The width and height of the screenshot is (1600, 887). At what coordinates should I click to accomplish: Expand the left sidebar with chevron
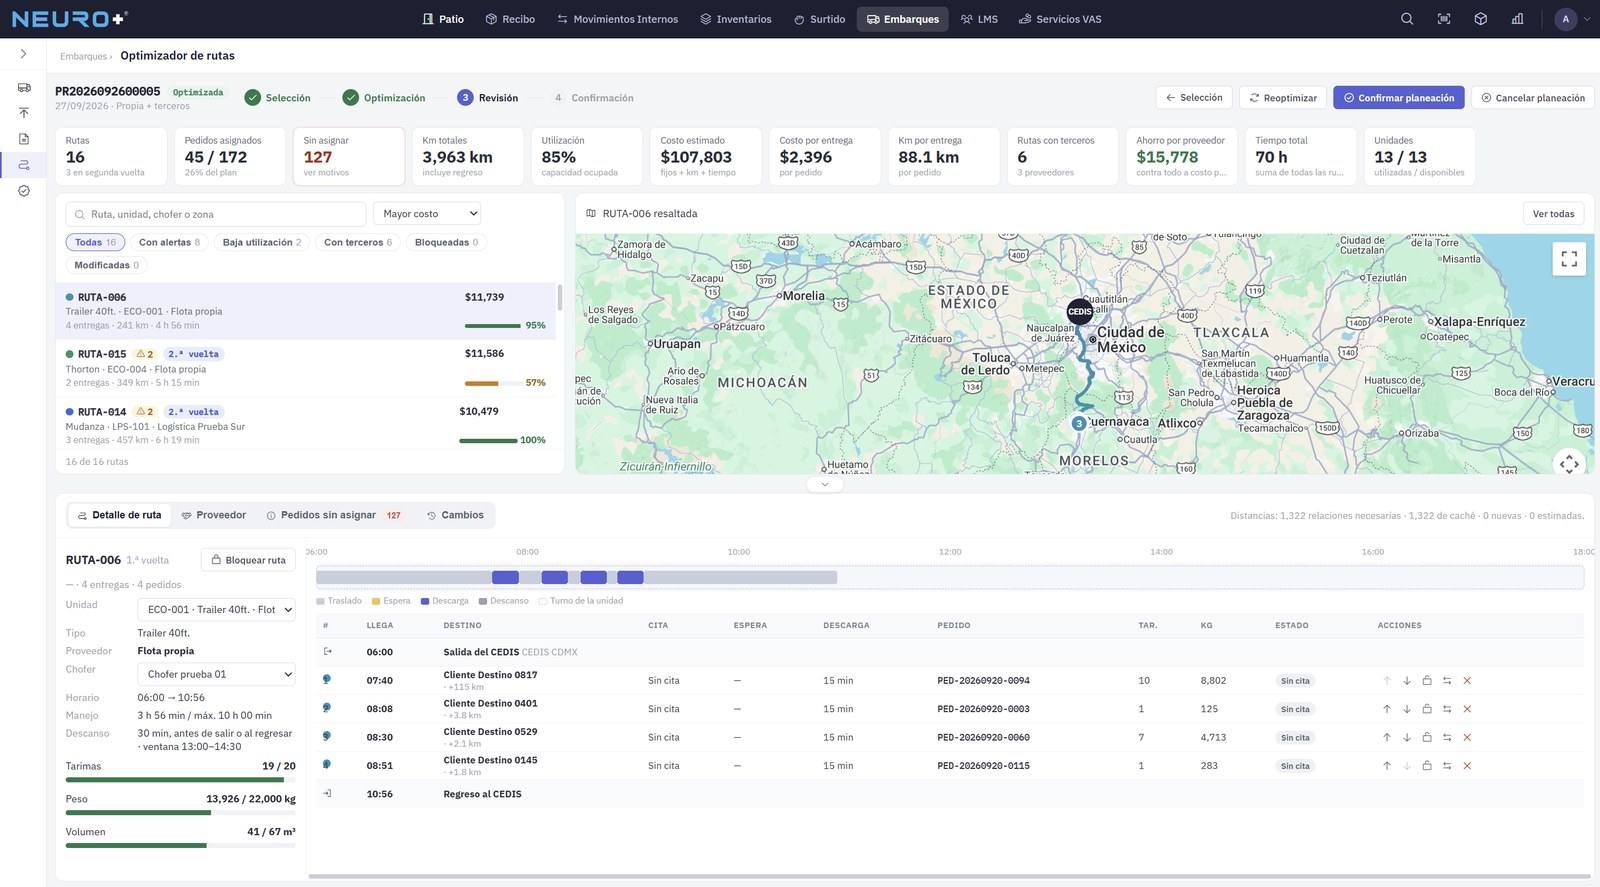point(23,54)
